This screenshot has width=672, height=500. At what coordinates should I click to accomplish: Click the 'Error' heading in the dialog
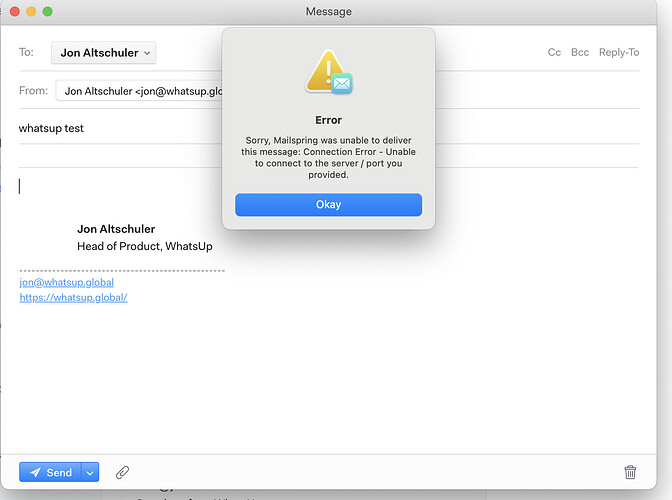pos(328,120)
